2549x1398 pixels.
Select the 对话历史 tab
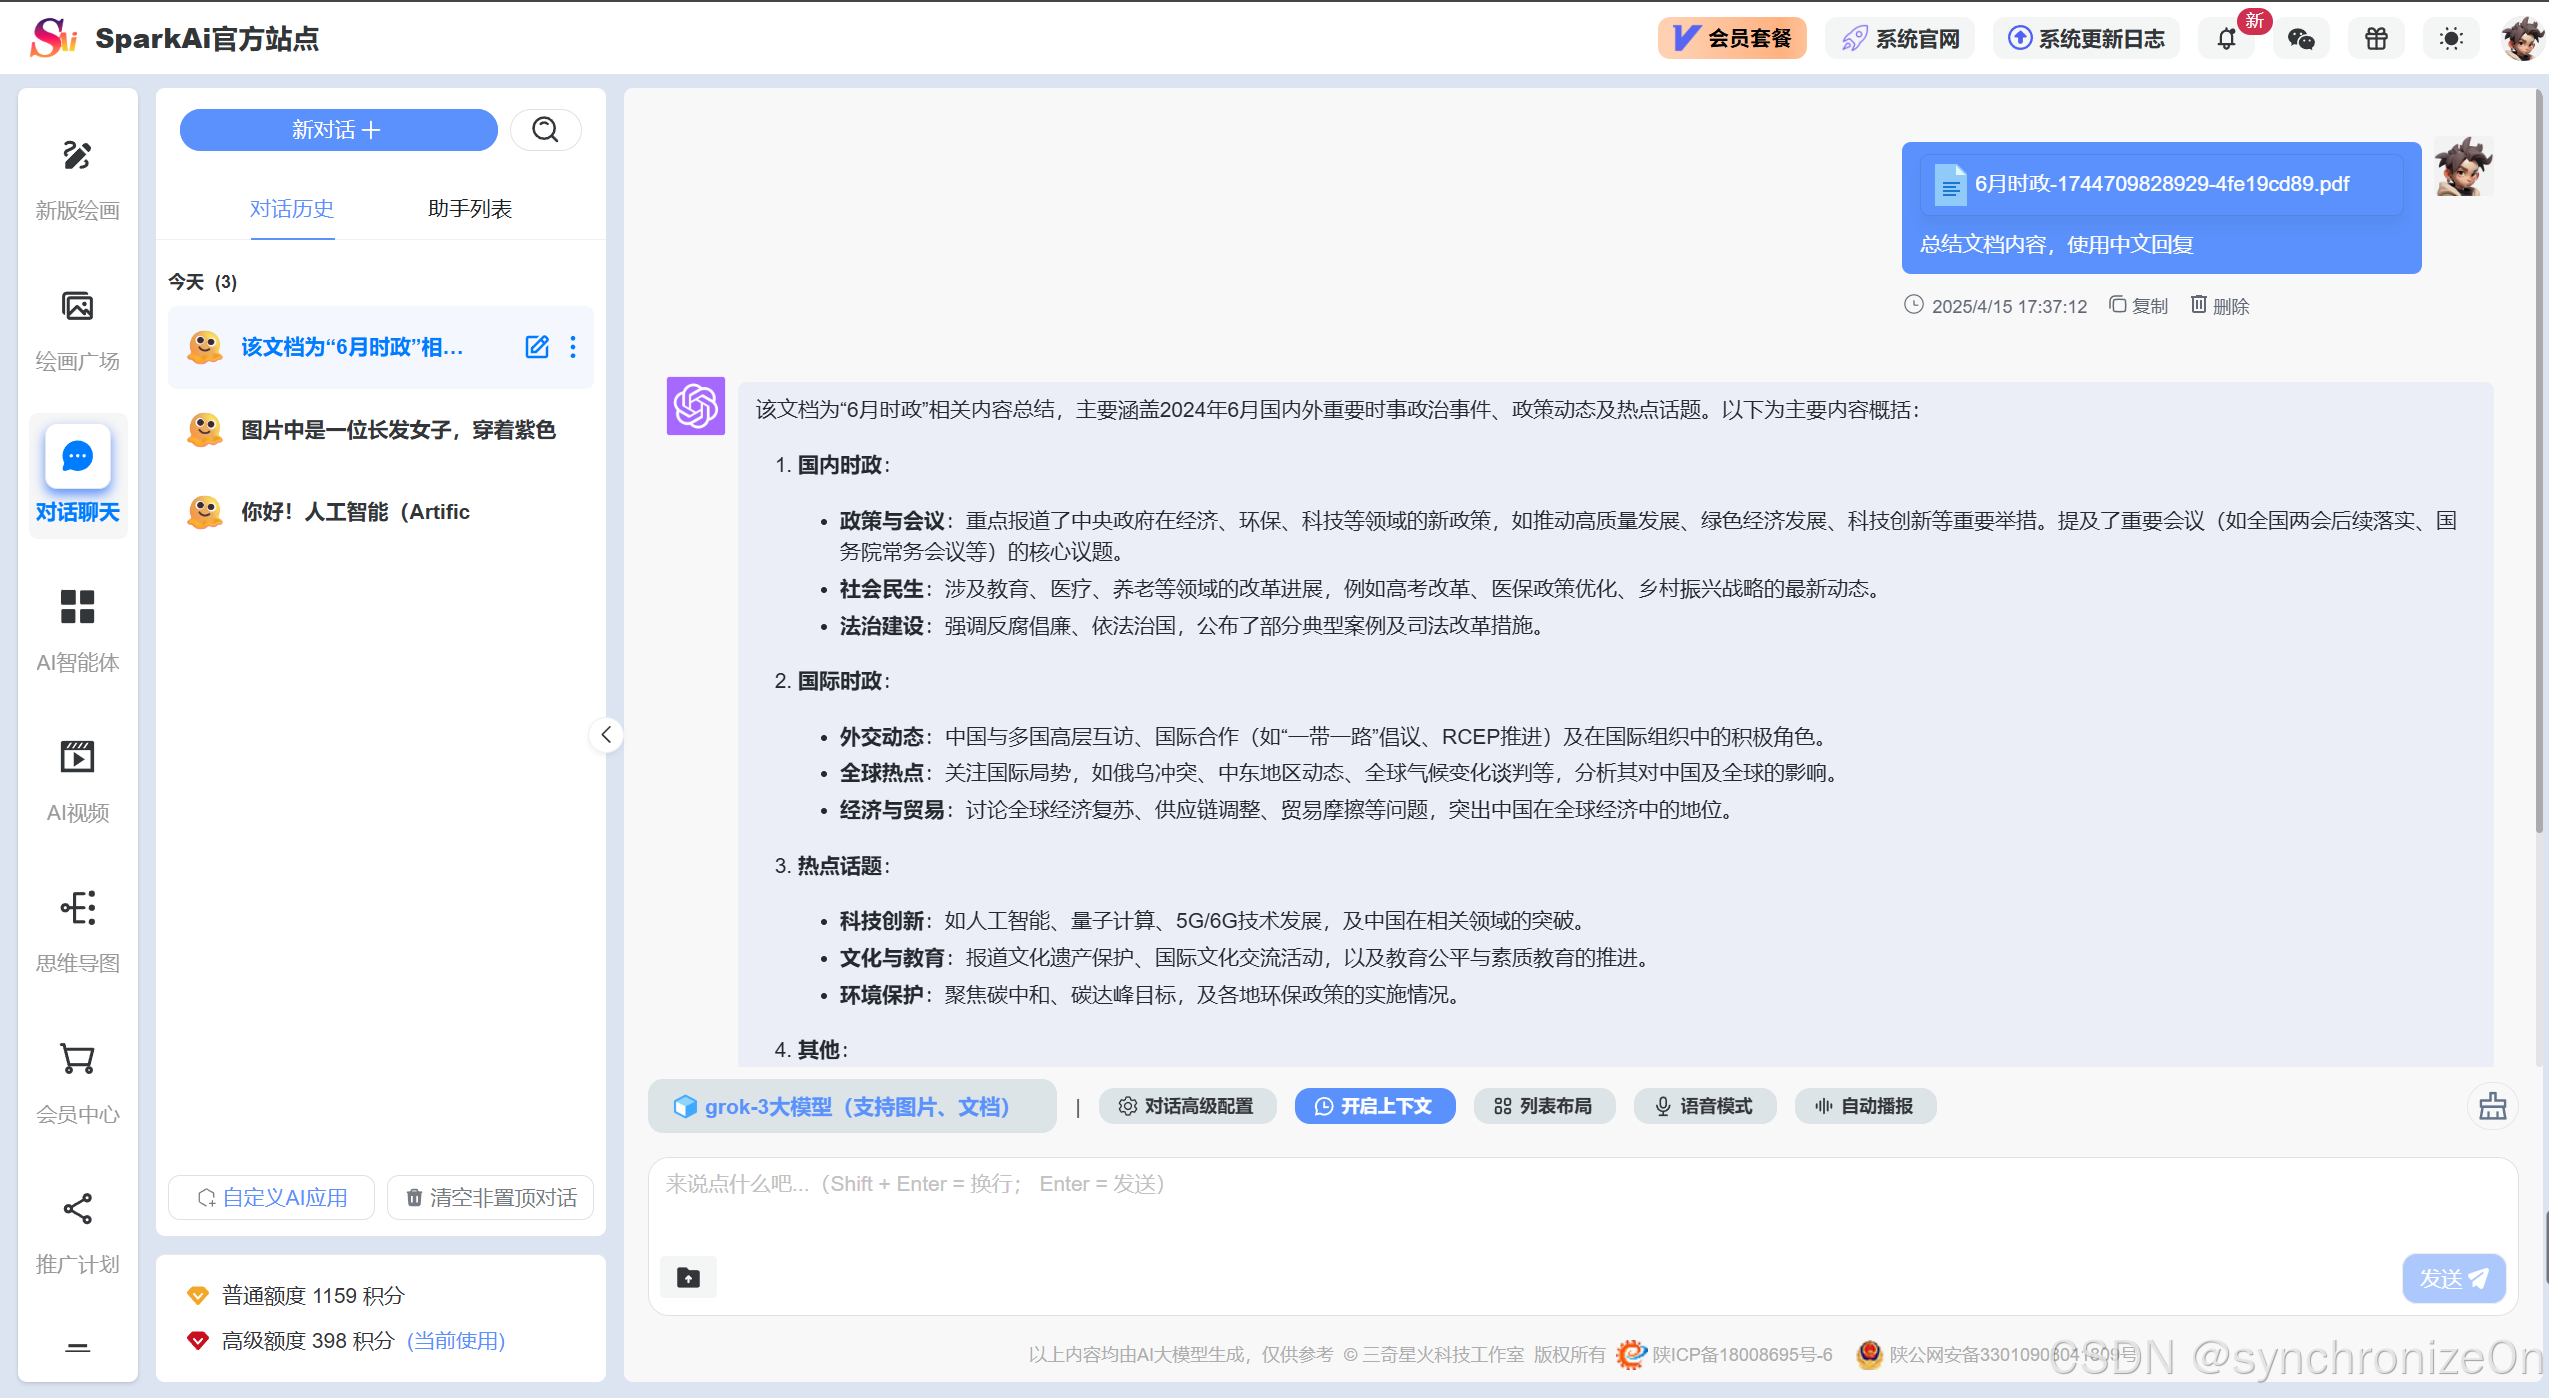click(x=292, y=209)
